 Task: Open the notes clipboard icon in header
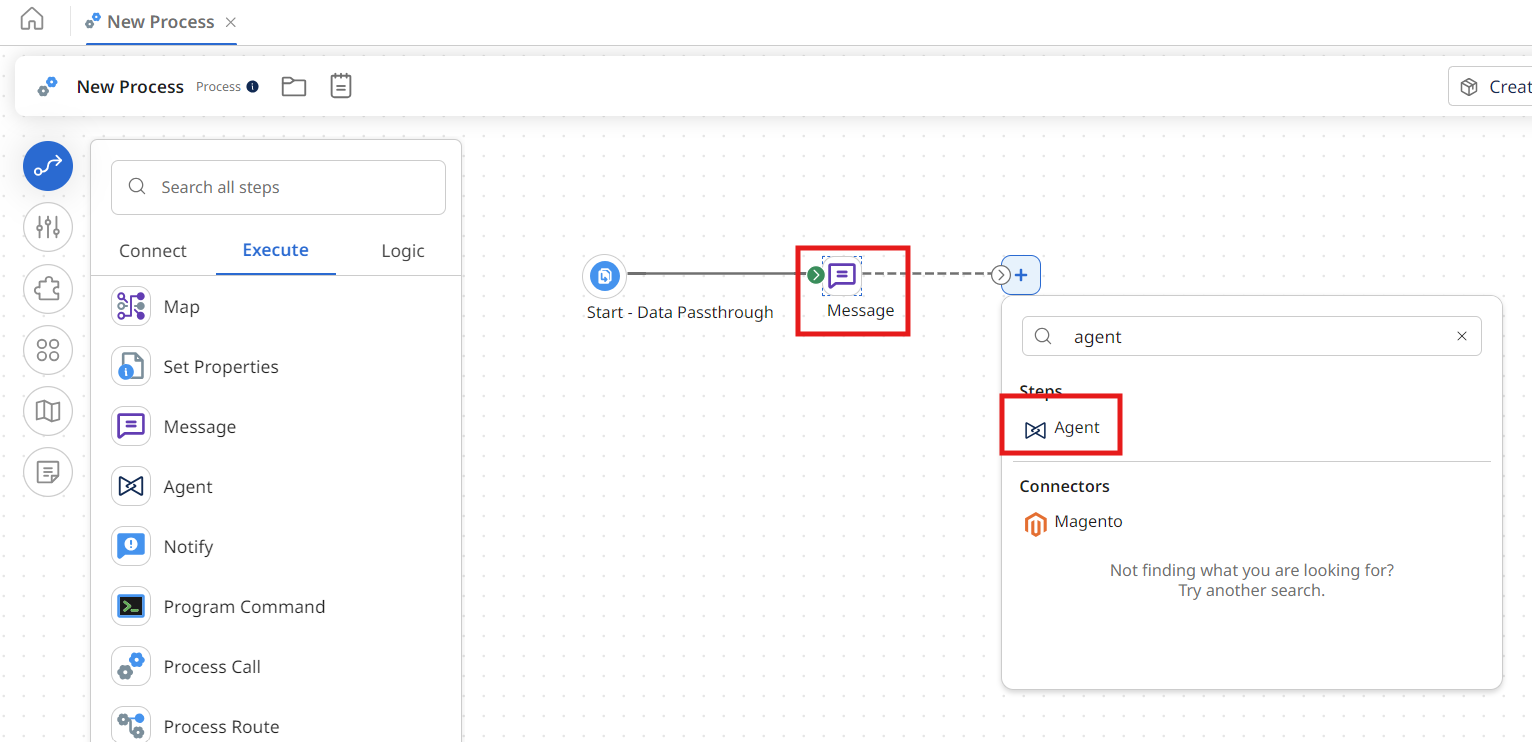(341, 86)
